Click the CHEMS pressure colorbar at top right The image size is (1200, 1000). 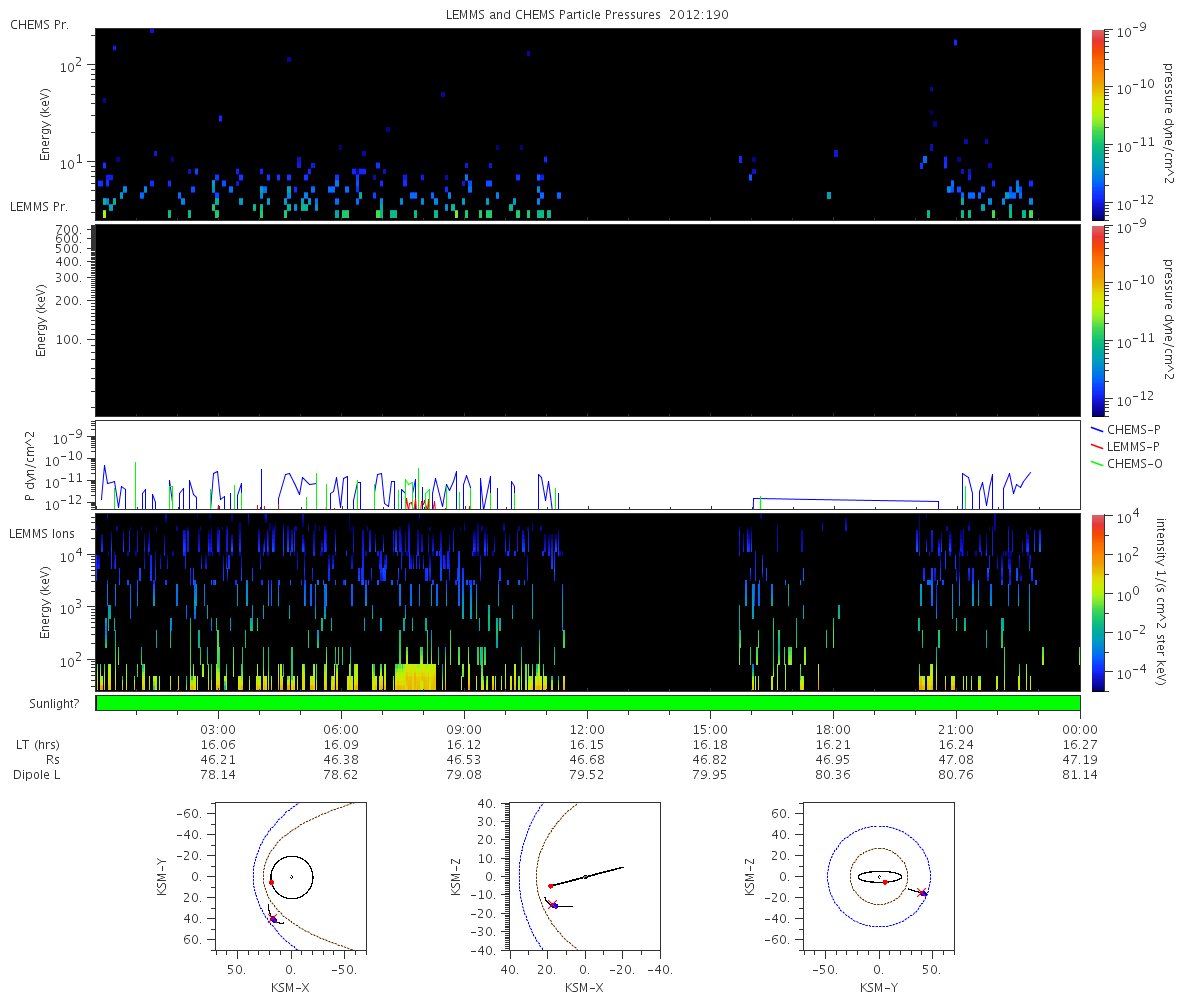point(1097,124)
